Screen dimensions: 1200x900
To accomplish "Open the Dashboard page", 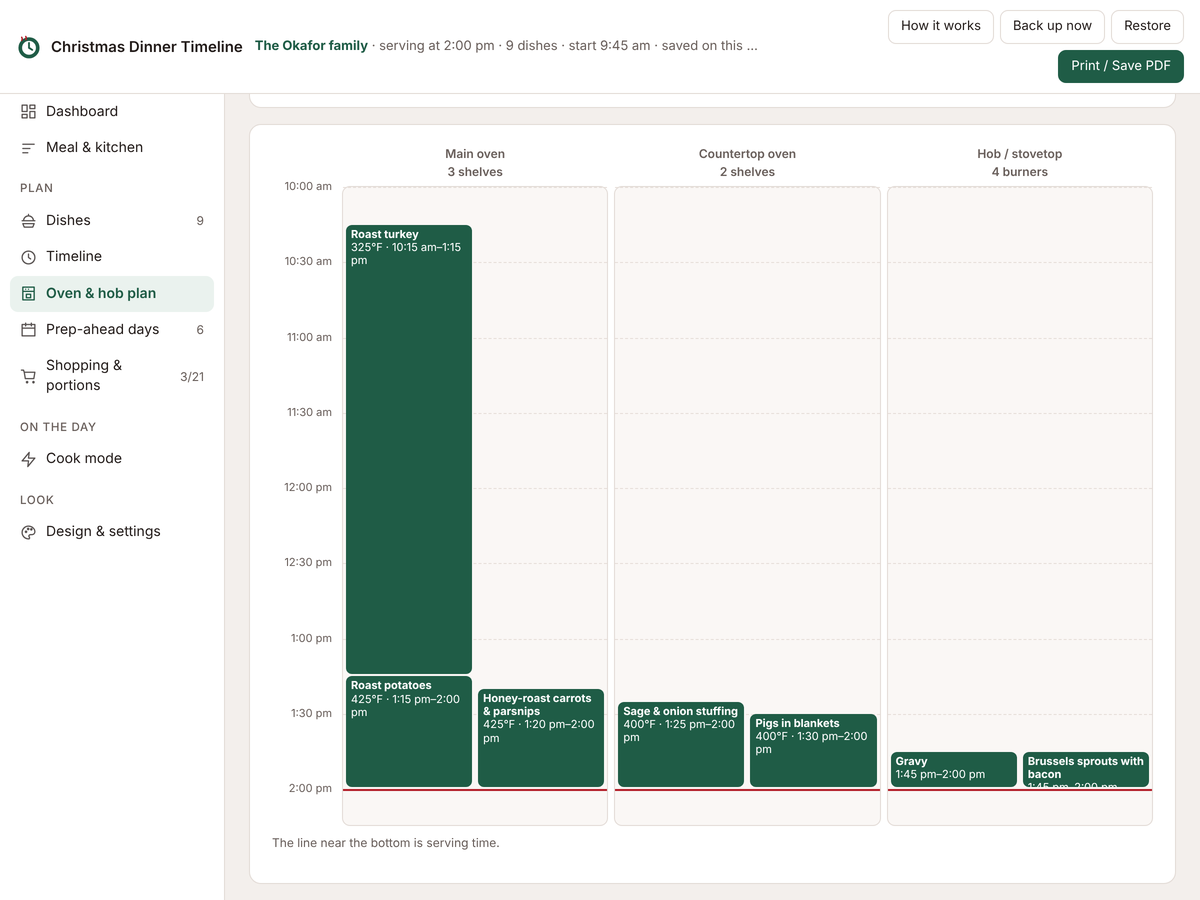I will 112,111.
